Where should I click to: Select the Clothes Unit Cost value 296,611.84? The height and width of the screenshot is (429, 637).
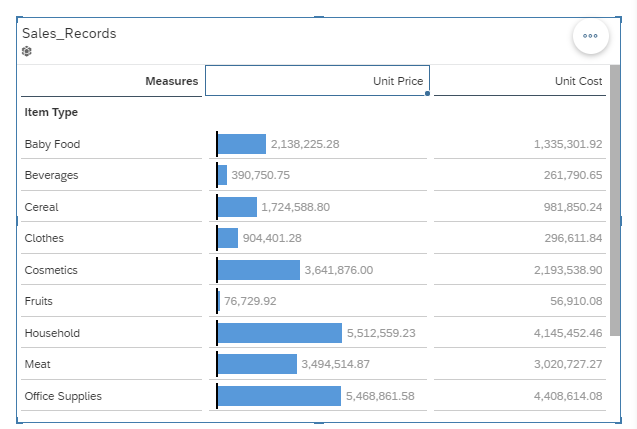pyautogui.click(x=568, y=239)
